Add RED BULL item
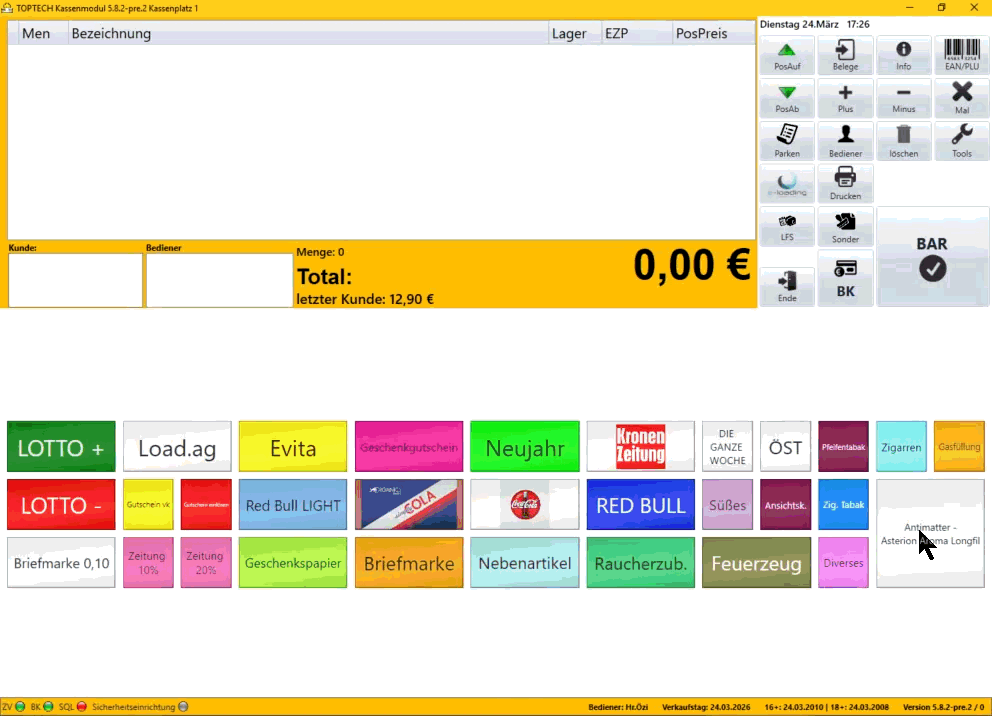Screen dimensions: 992x716 pyautogui.click(x=640, y=505)
